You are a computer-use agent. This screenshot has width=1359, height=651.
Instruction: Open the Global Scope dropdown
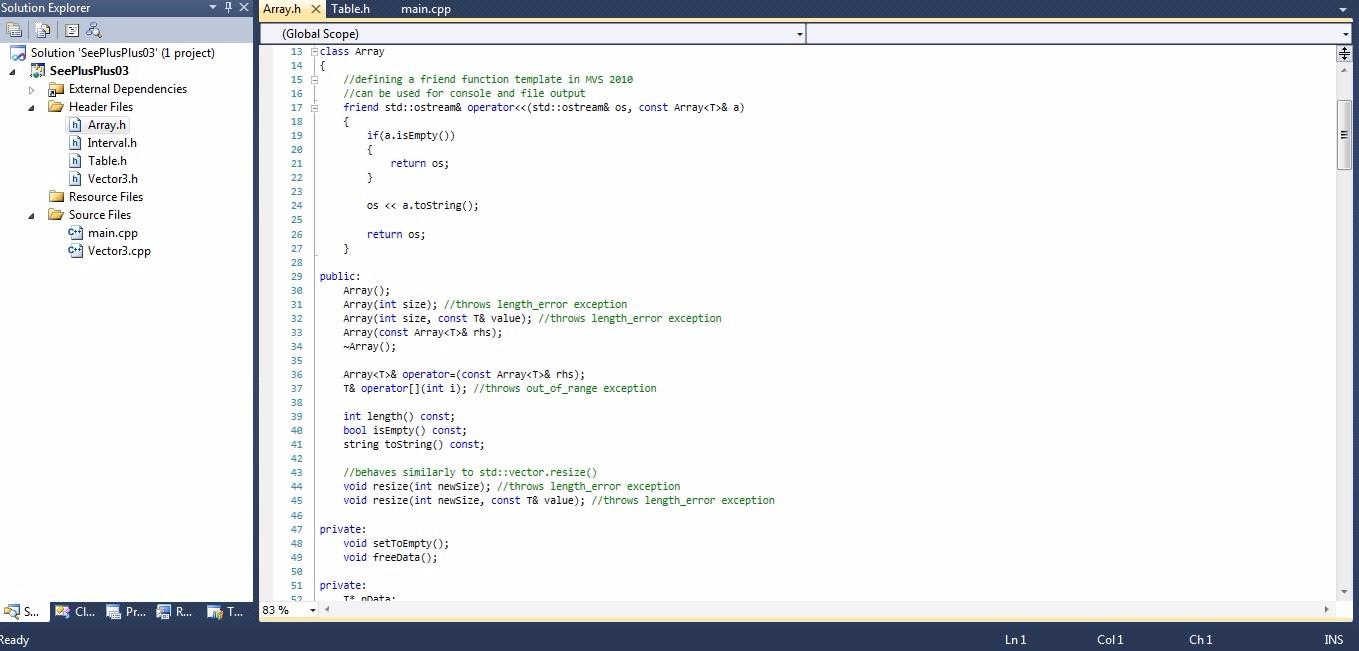799,34
